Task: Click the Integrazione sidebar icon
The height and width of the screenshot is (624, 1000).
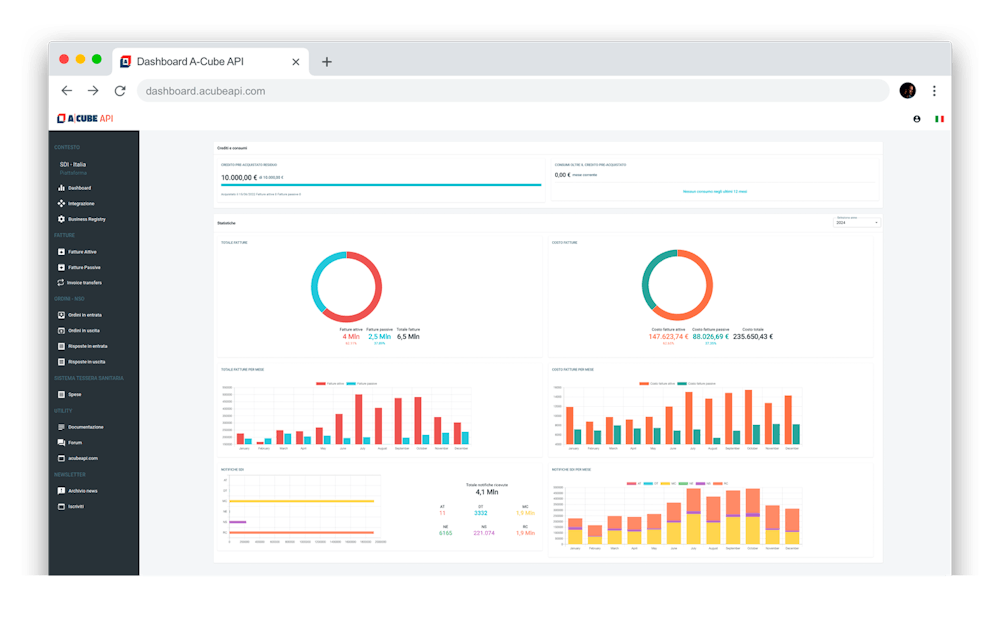Action: click(61, 203)
